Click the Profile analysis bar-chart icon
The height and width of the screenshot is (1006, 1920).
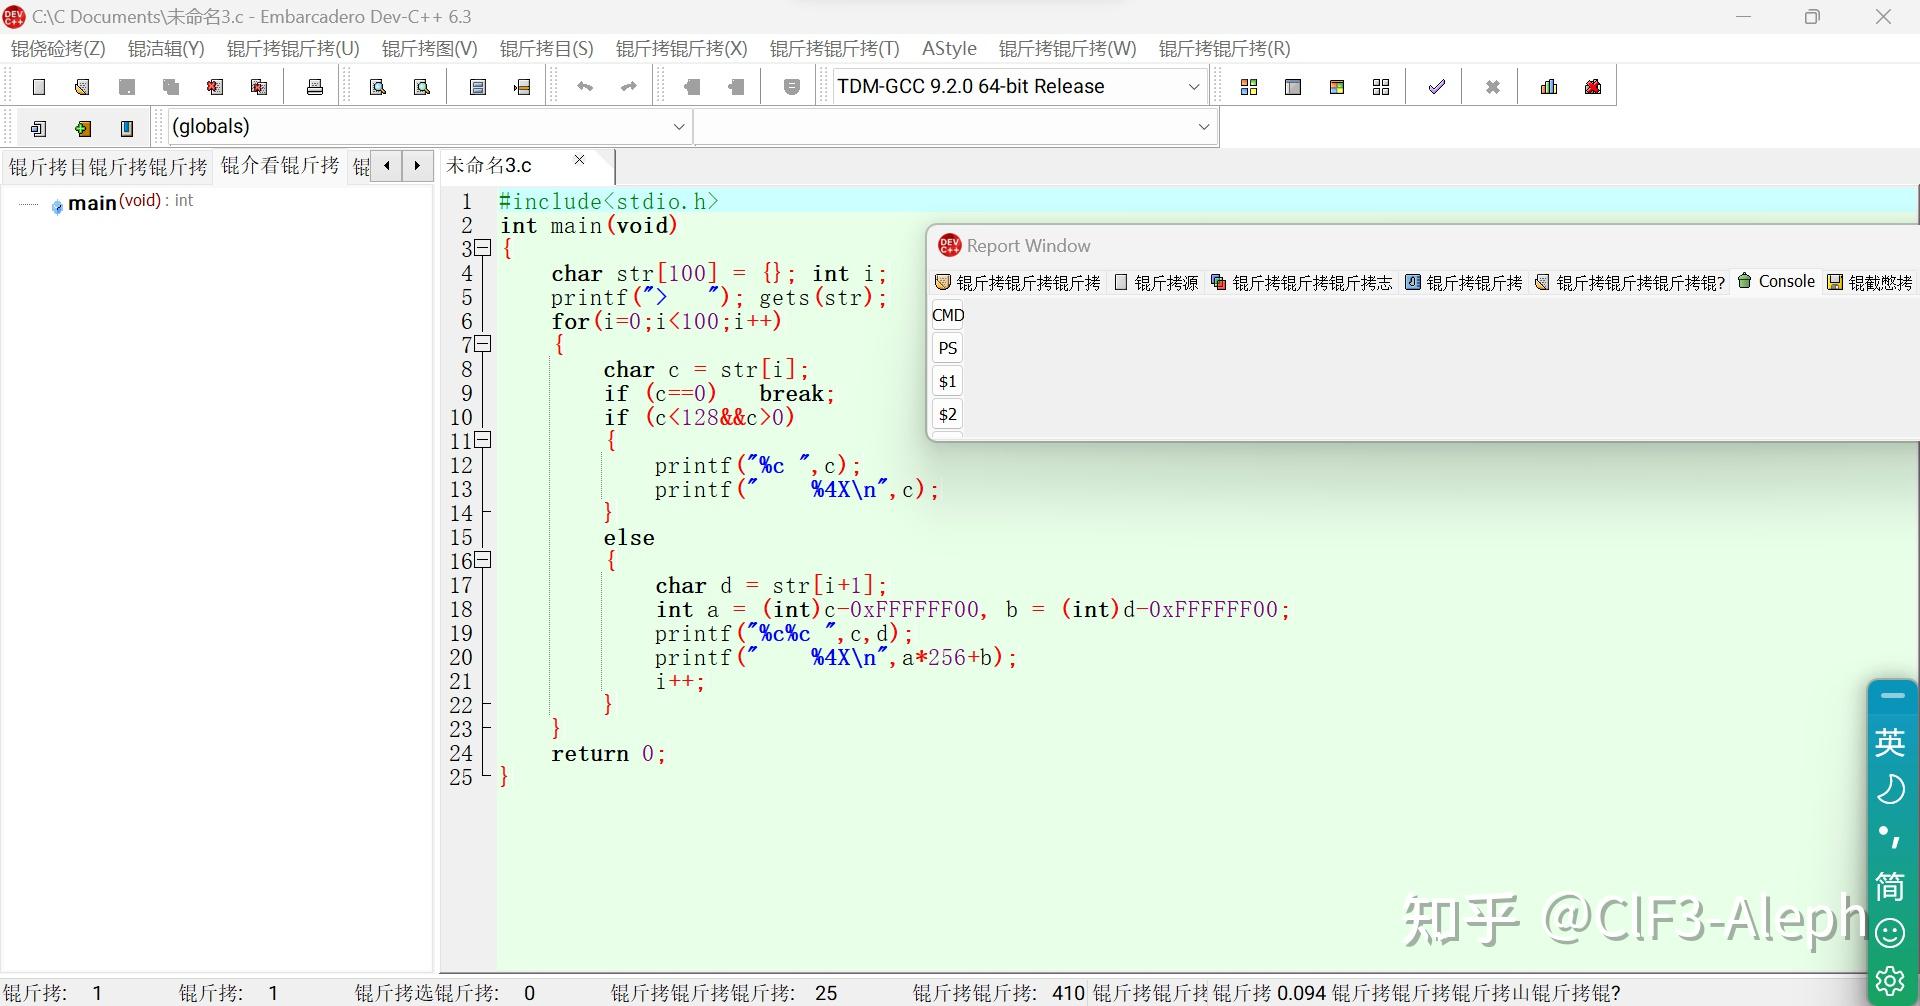point(1549,87)
